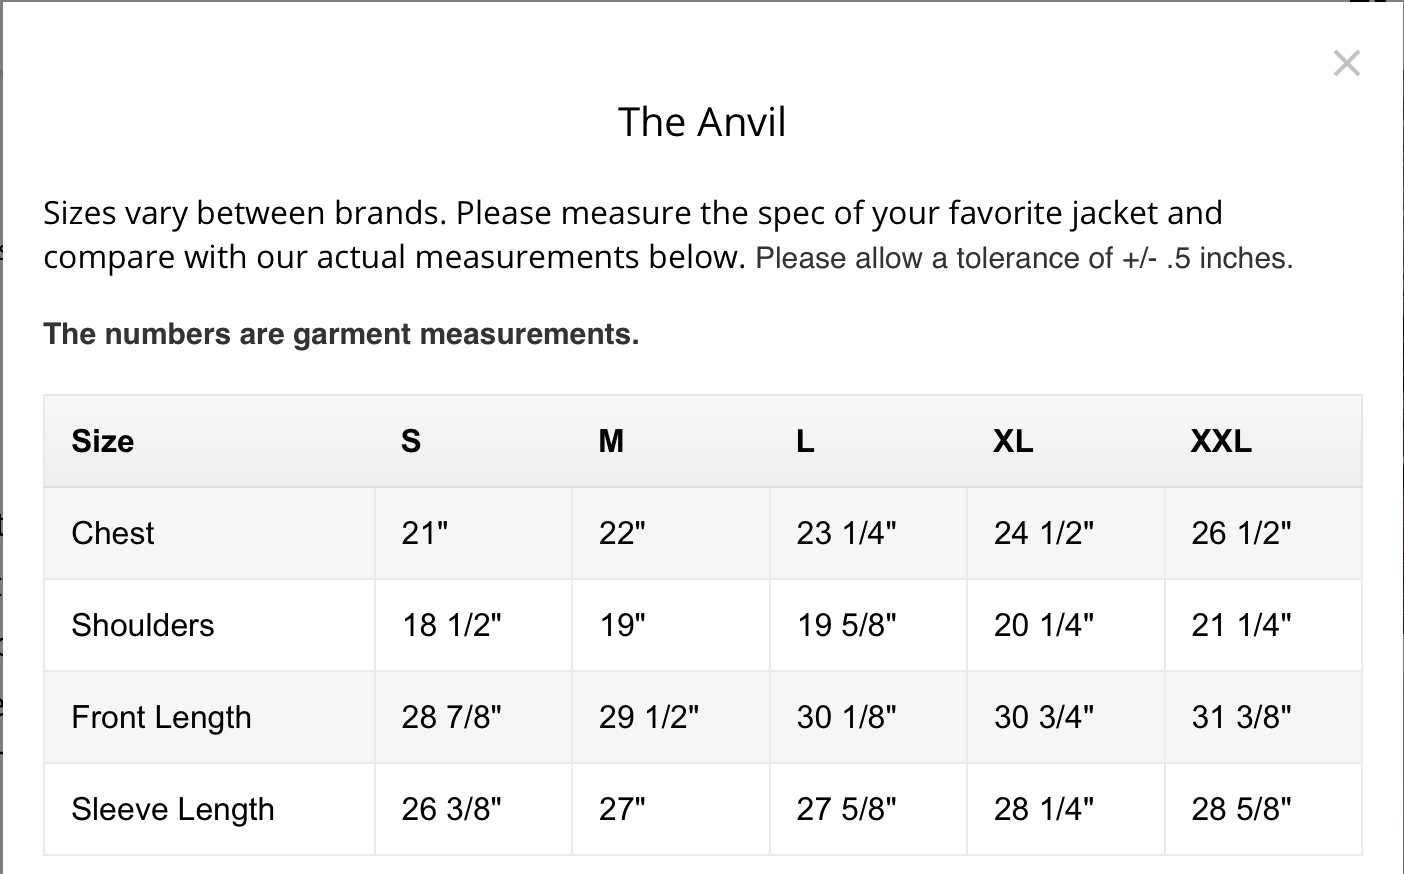Click the "The Anvil" title heading
The width and height of the screenshot is (1404, 874).
click(702, 122)
